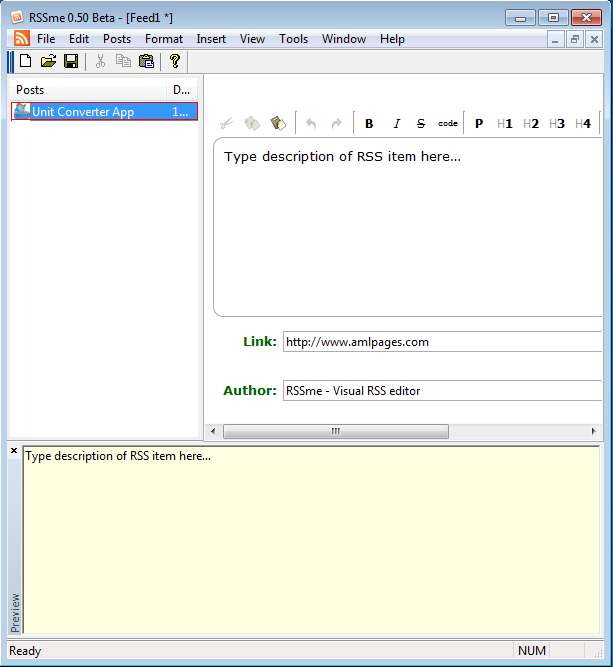Screen dimensions: 613x667
Task: Click the D... column header
Action: coord(182,90)
